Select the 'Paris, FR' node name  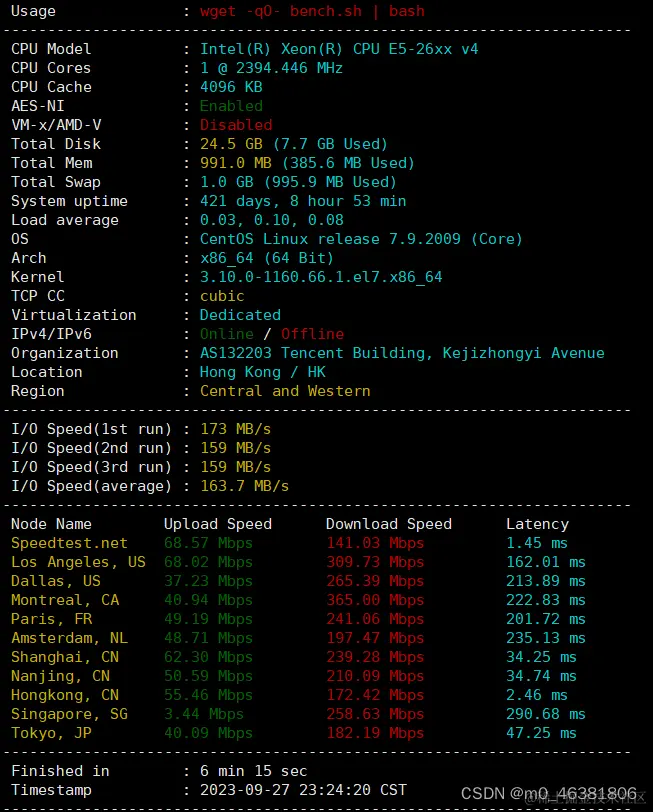[x=51, y=619]
